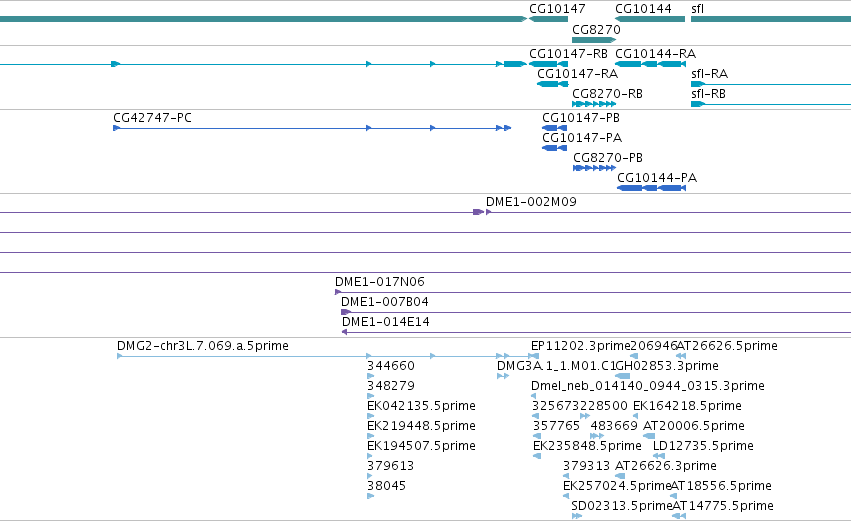The height and width of the screenshot is (521, 851).
Task: Click Dmel_neb_014140_0944_0315.3prime label
Action: click(647, 386)
